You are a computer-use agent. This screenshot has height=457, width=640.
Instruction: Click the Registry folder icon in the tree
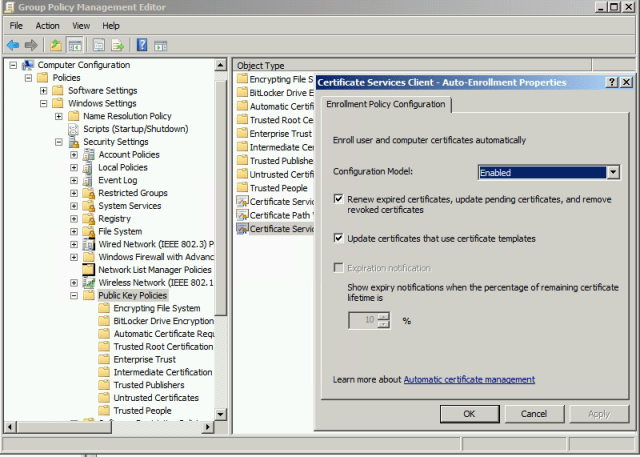click(x=89, y=219)
